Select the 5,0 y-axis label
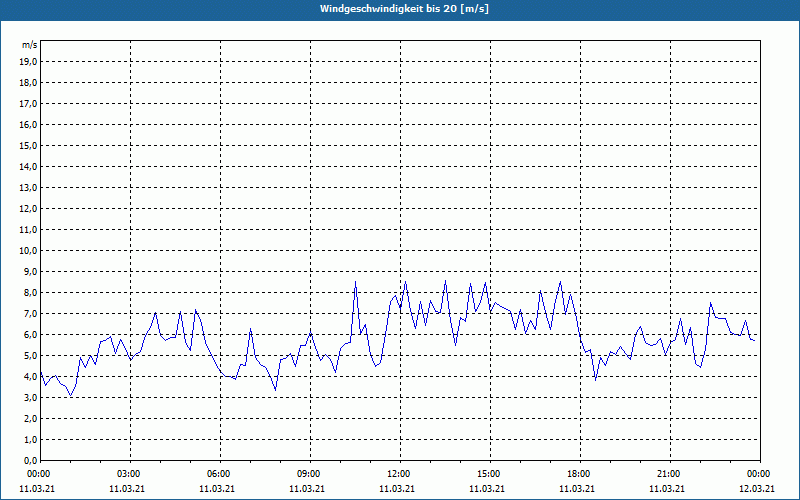The image size is (800, 500). tap(31, 356)
